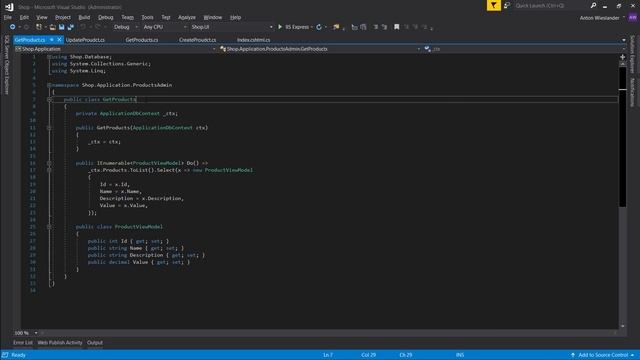The height and width of the screenshot is (360, 640).
Task: Open the Output panel tab
Action: pos(95,343)
